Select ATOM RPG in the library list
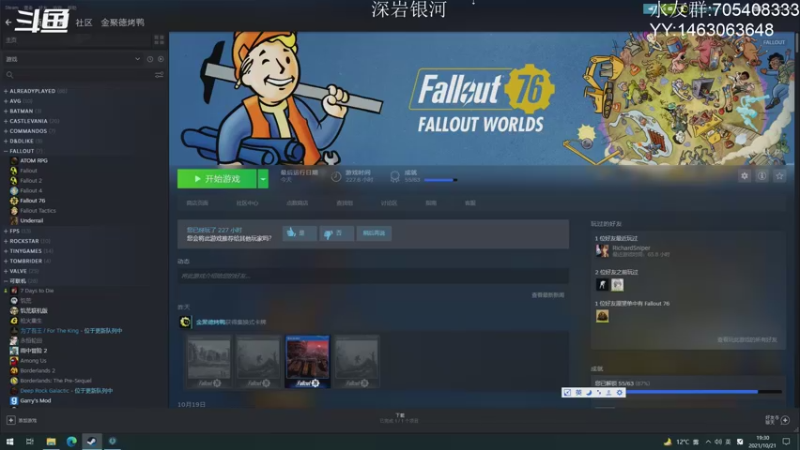The width and height of the screenshot is (800, 450). tap(34, 161)
